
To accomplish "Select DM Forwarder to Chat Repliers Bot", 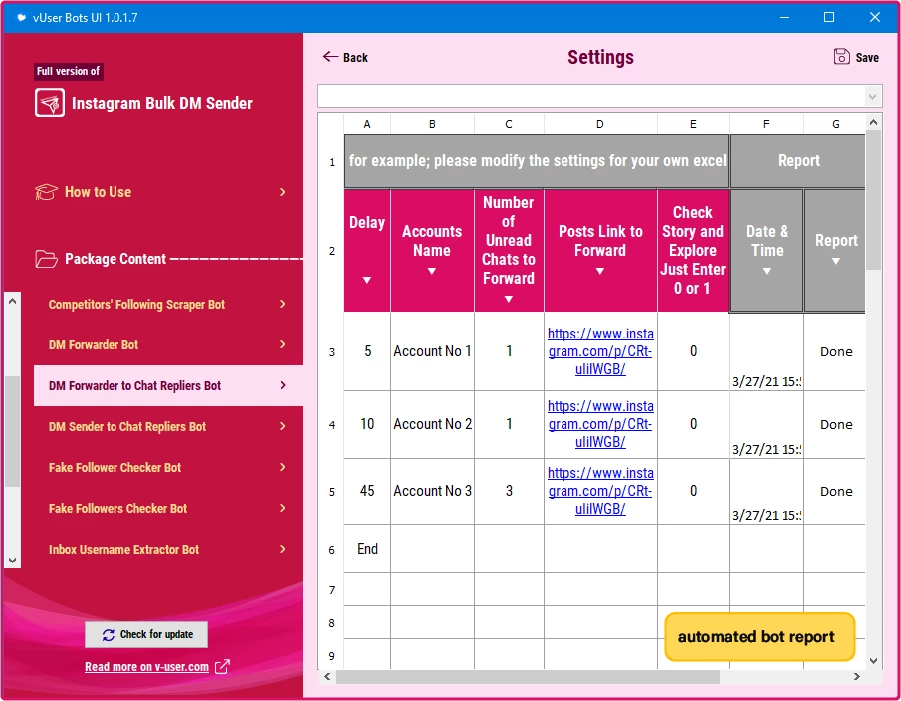I will [x=168, y=386].
